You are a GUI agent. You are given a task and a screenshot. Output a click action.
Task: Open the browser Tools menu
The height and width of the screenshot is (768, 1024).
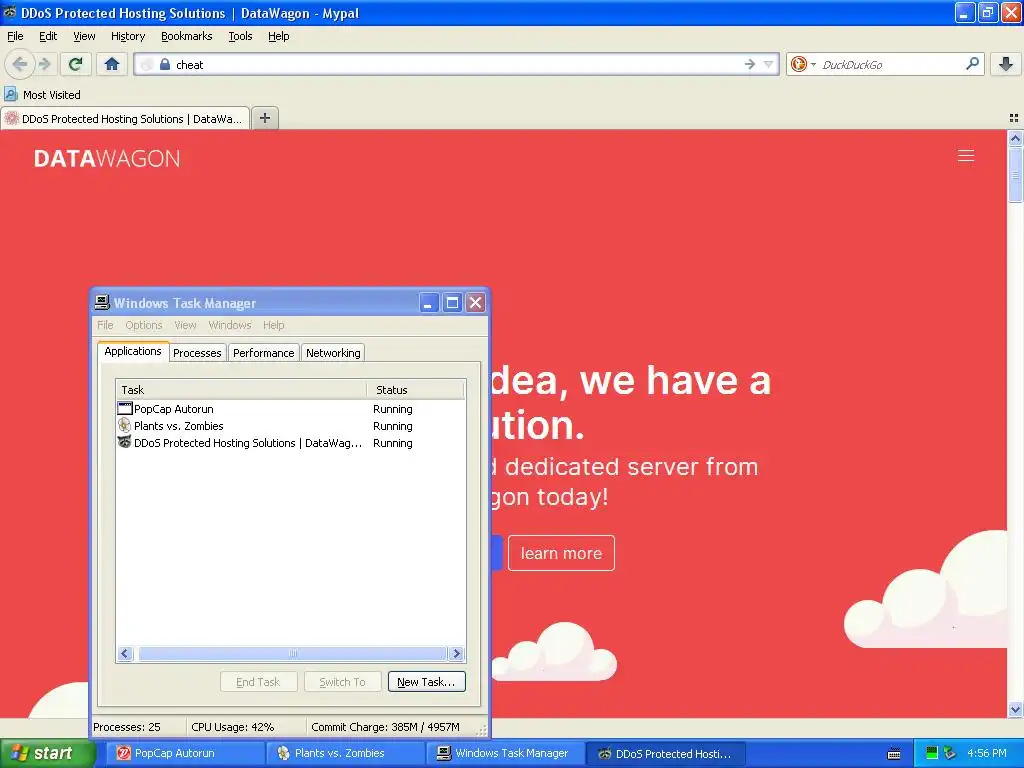[x=240, y=36]
